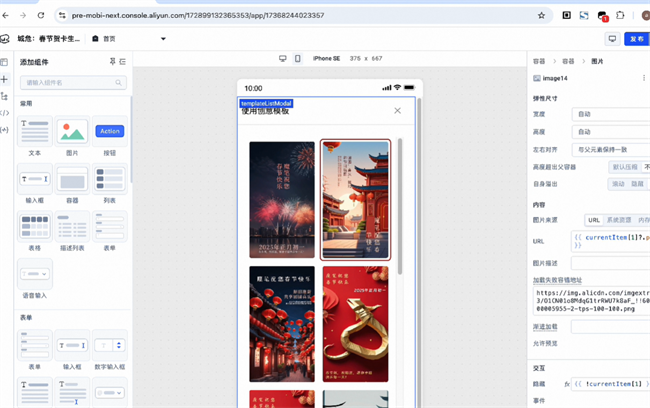Open the outline tree icon in left sidebar
The image size is (650, 408).
(x=5, y=96)
